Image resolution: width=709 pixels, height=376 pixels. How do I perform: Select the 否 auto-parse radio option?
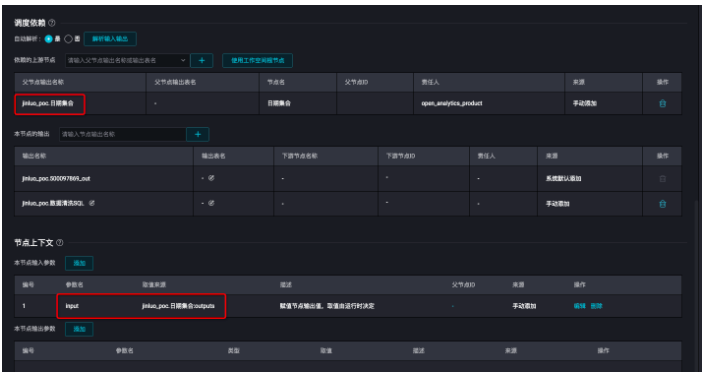click(x=68, y=39)
